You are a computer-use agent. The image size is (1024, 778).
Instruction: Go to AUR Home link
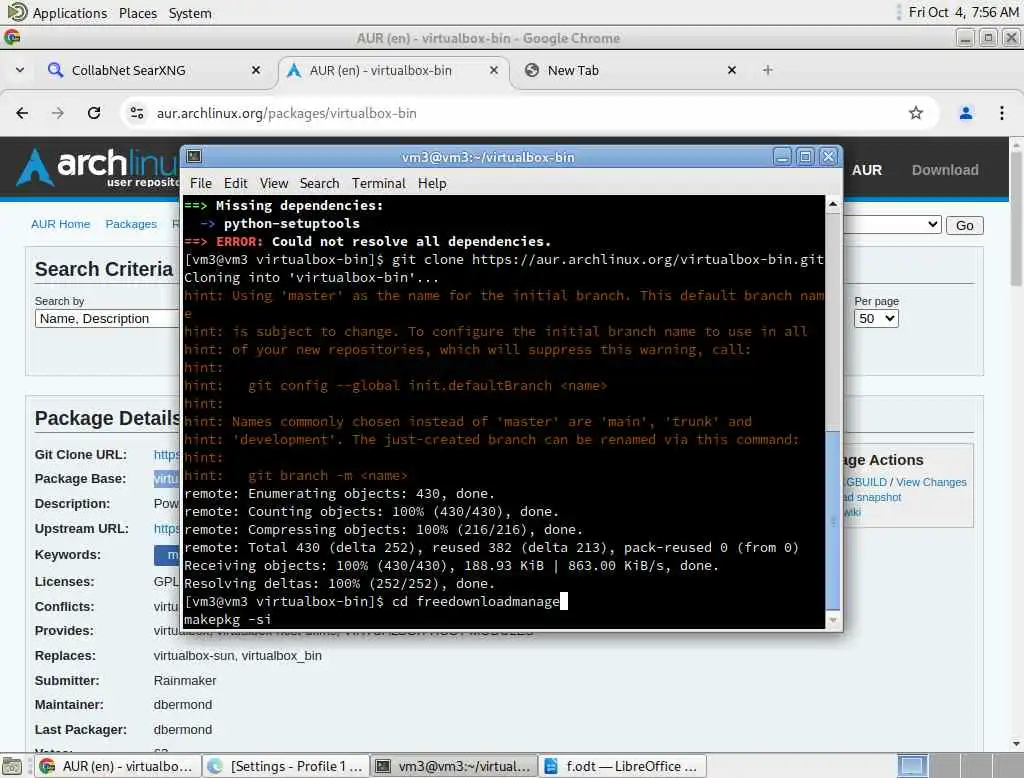pos(60,224)
